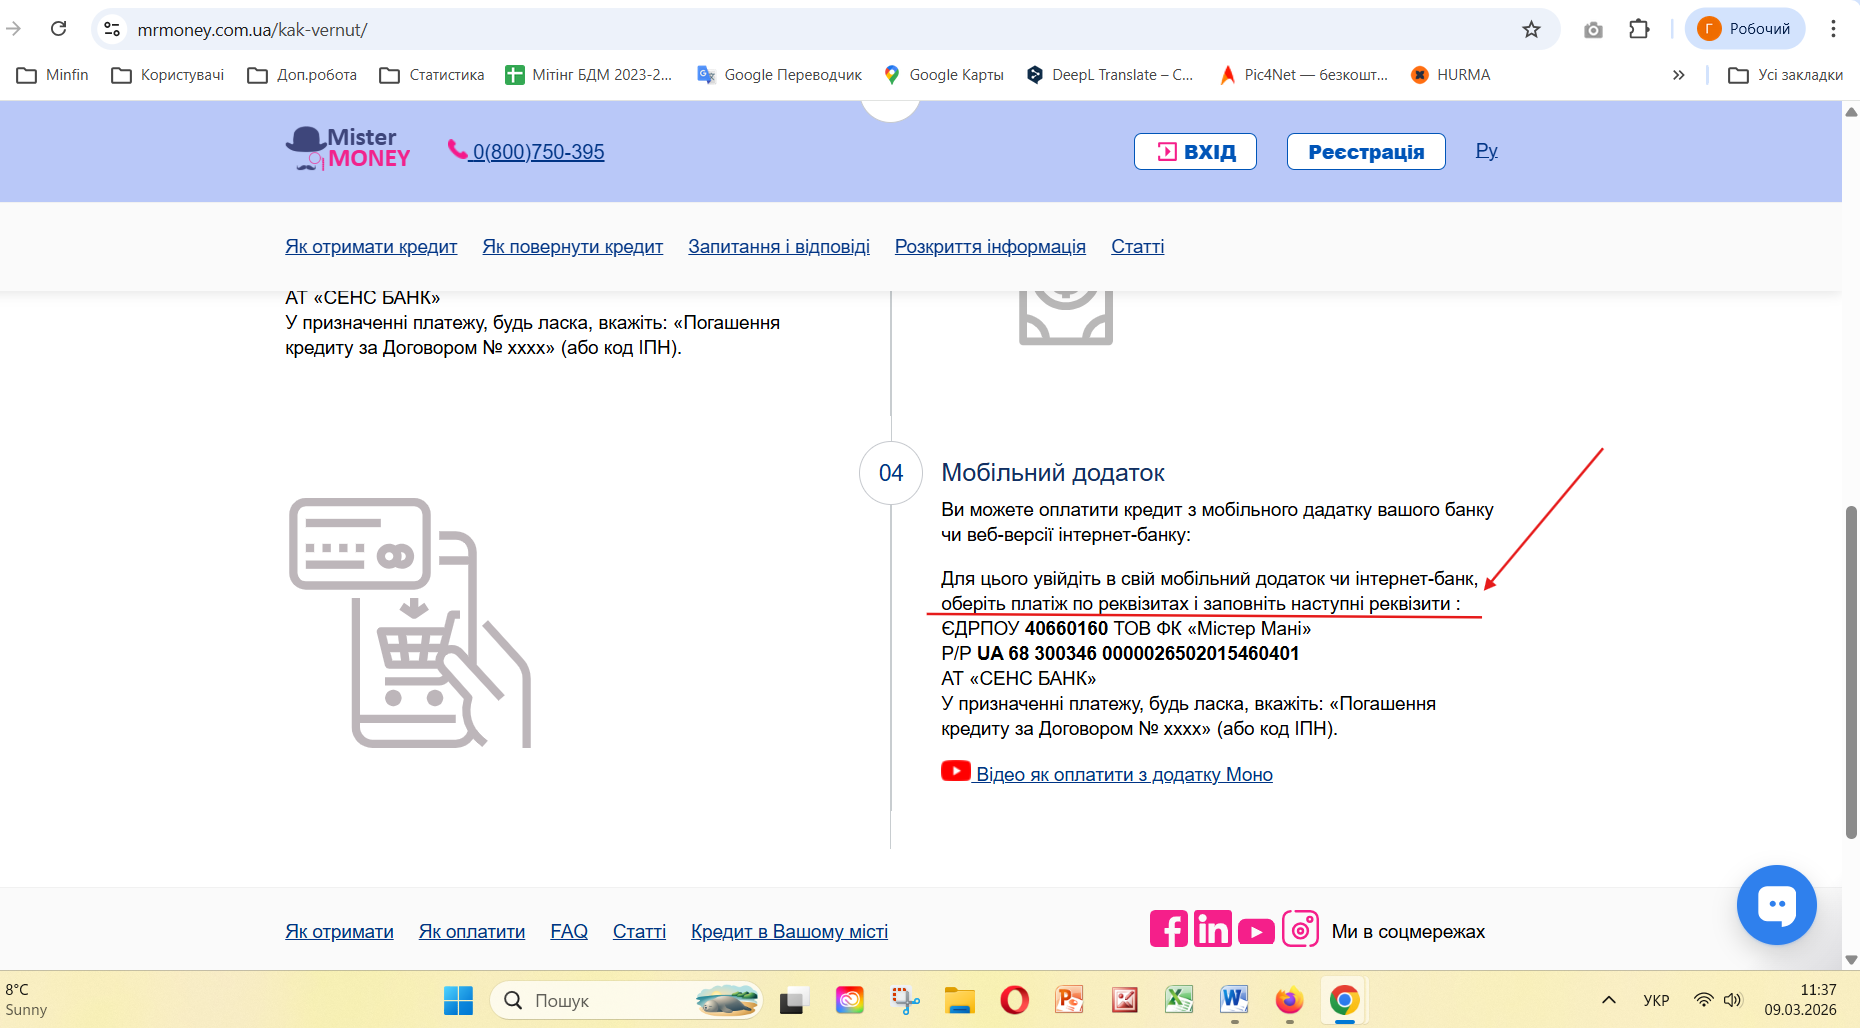The image size is (1860, 1028).
Task: Open the volume tray icon
Action: (x=1732, y=1000)
